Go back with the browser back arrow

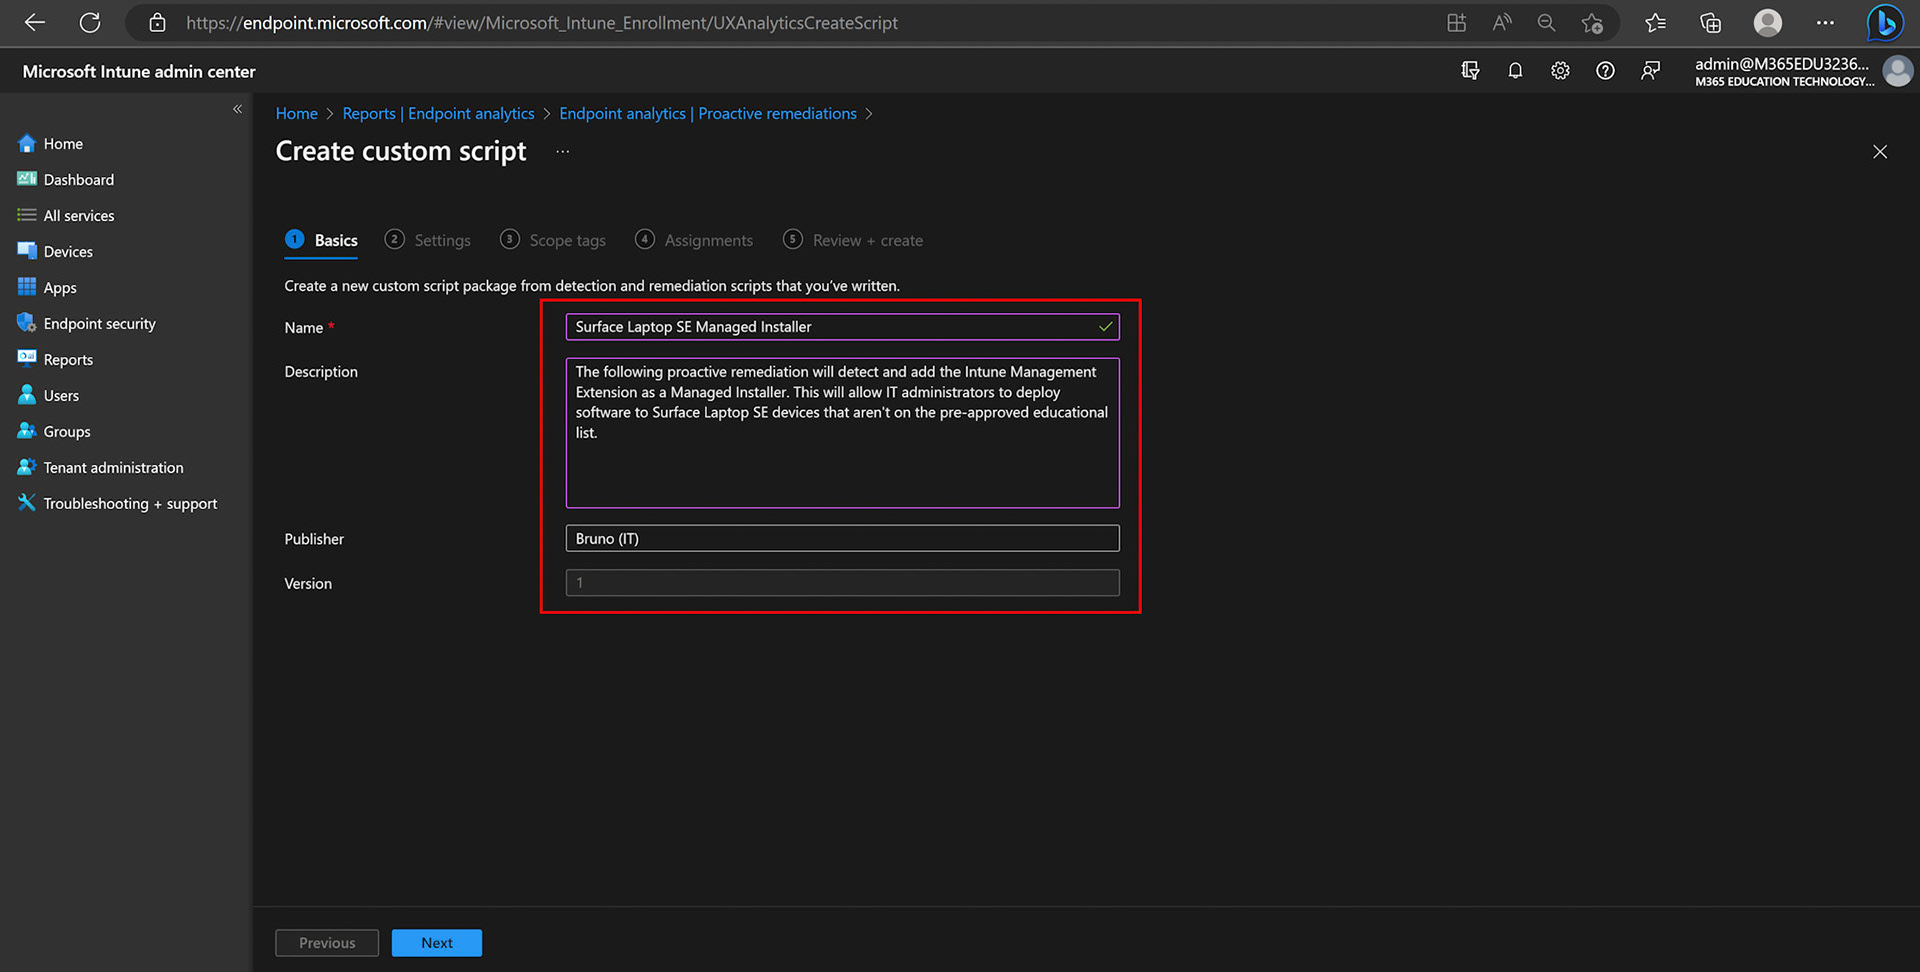tap(35, 22)
